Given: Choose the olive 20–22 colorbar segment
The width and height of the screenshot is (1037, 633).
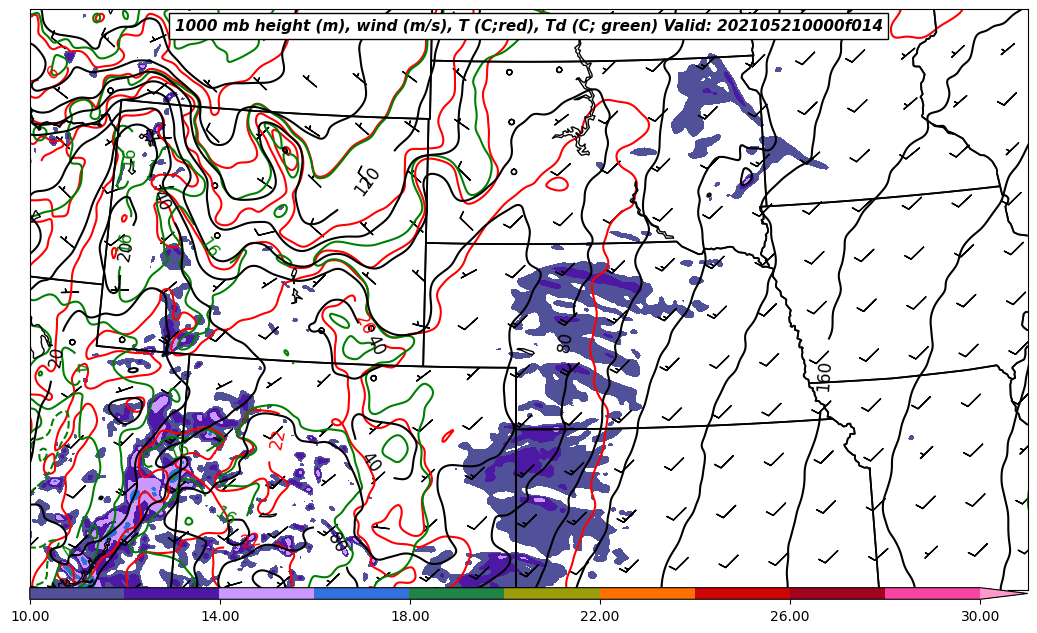Looking at the screenshot, I should point(552,593).
